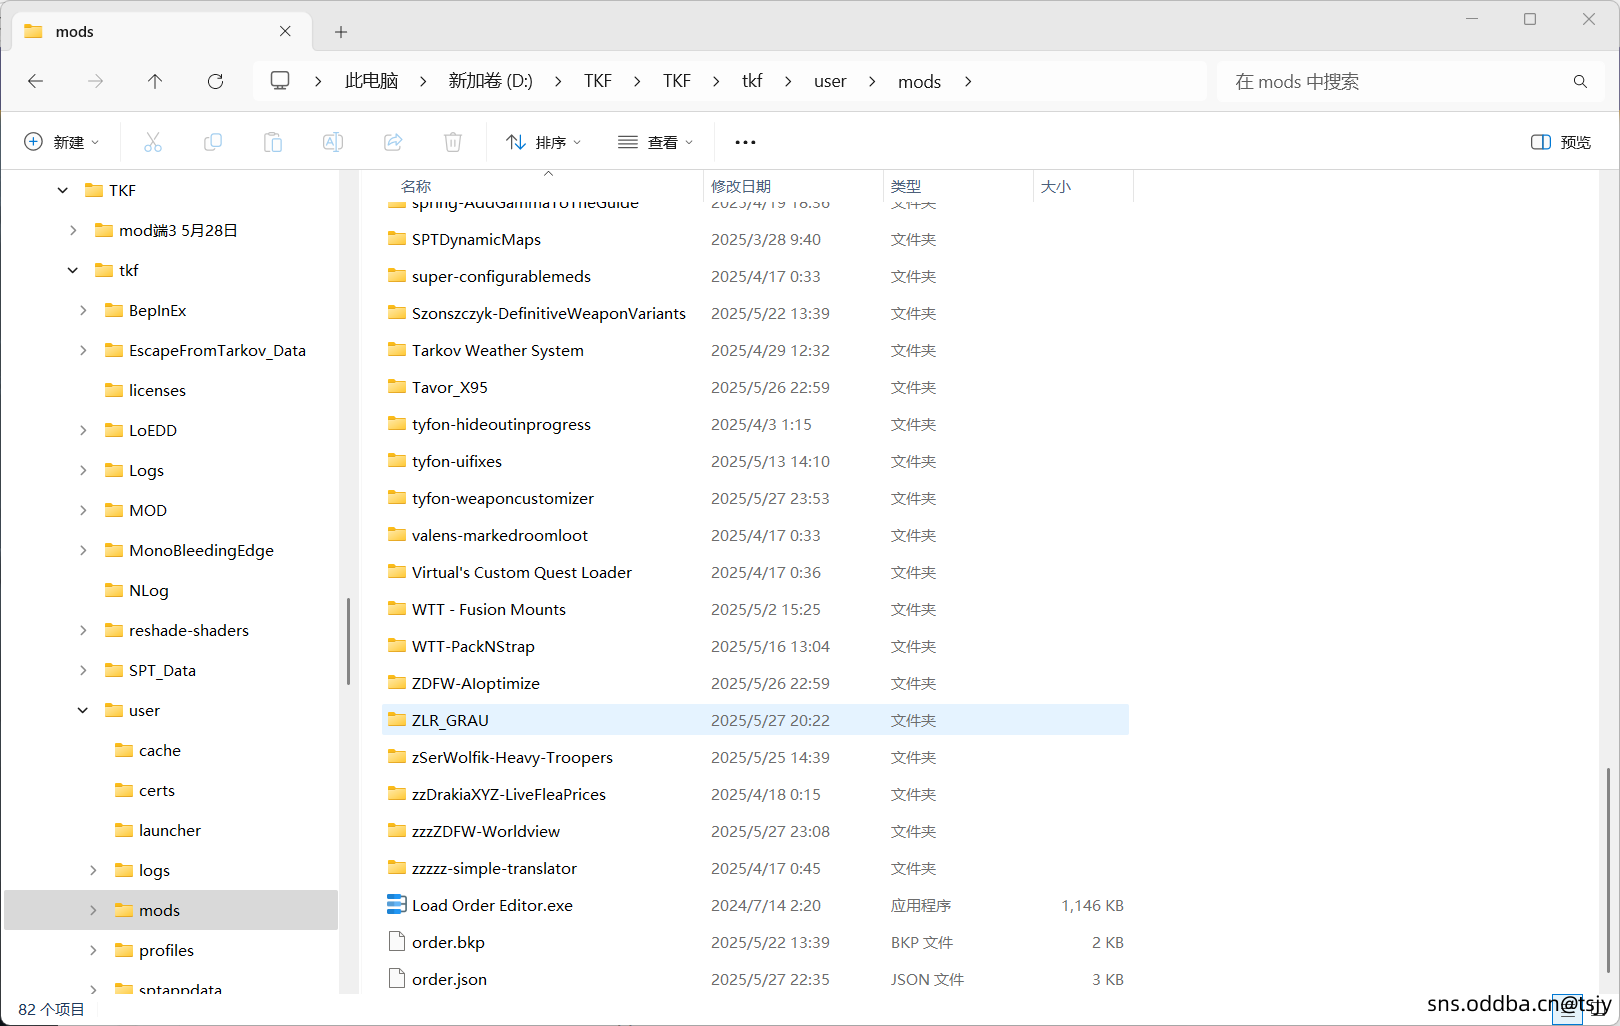
Task: Click the Paste clipboard icon
Action: click(273, 142)
